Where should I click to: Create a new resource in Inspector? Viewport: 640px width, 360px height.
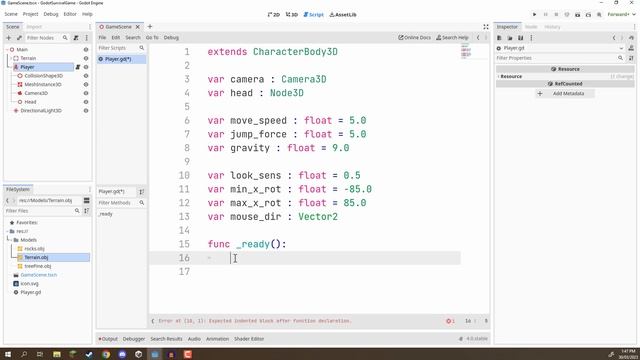point(499,38)
